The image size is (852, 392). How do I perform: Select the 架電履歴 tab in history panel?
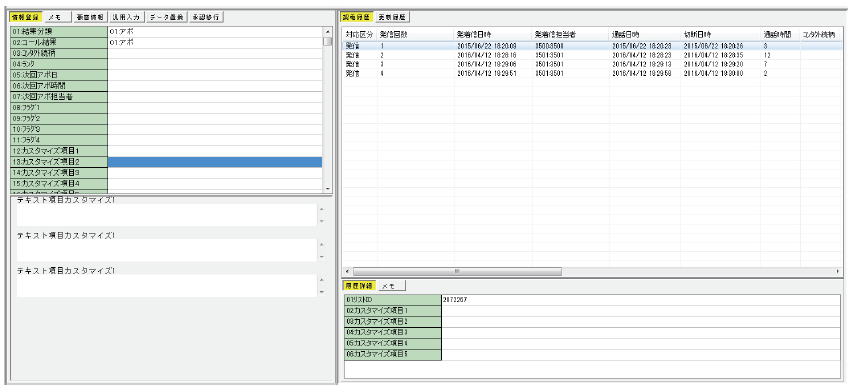click(357, 17)
